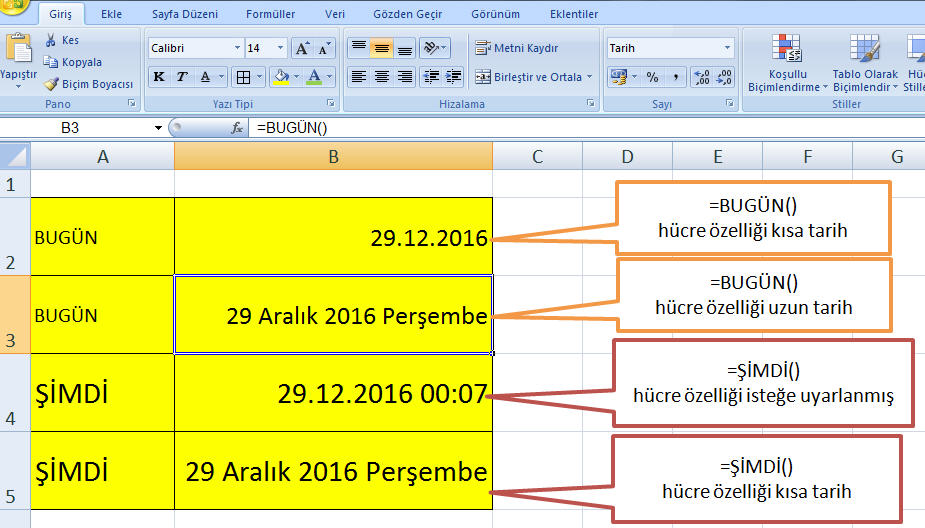
Task: Open the Pano clipboard dialog launcher
Action: tap(132, 103)
